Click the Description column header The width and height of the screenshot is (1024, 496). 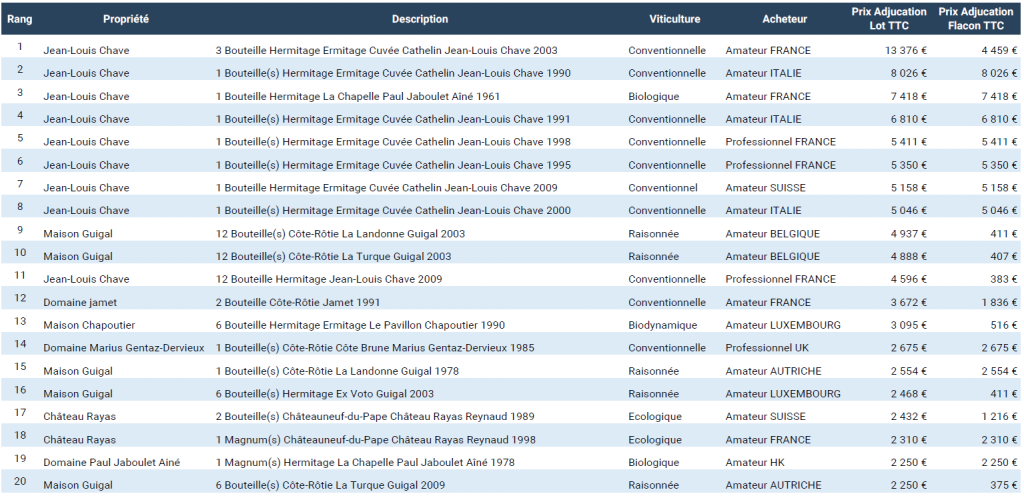point(420,19)
